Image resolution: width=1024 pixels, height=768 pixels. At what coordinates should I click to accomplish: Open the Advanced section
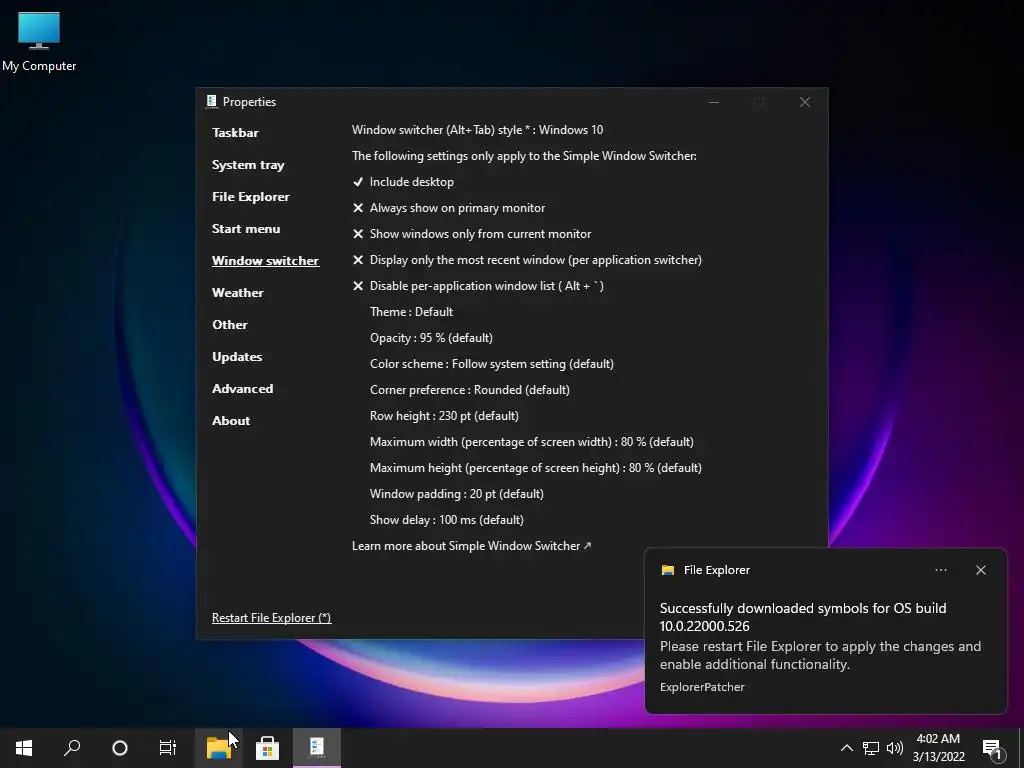[242, 389]
